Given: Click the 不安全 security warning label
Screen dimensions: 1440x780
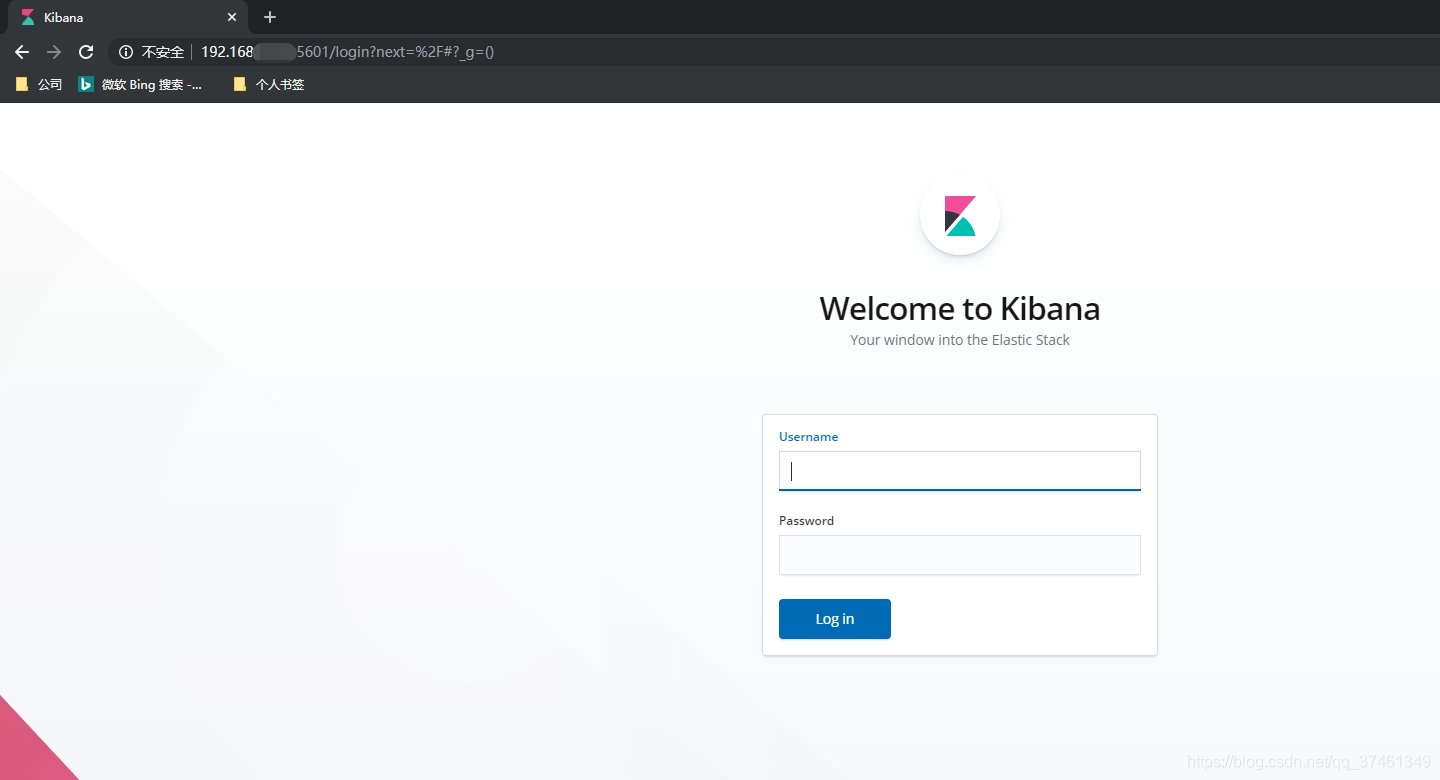Looking at the screenshot, I should 163,52.
